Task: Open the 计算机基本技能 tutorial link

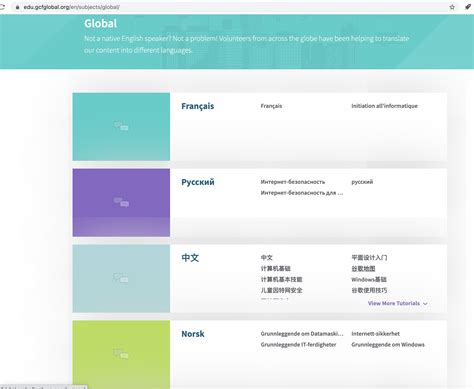Action: (x=281, y=279)
